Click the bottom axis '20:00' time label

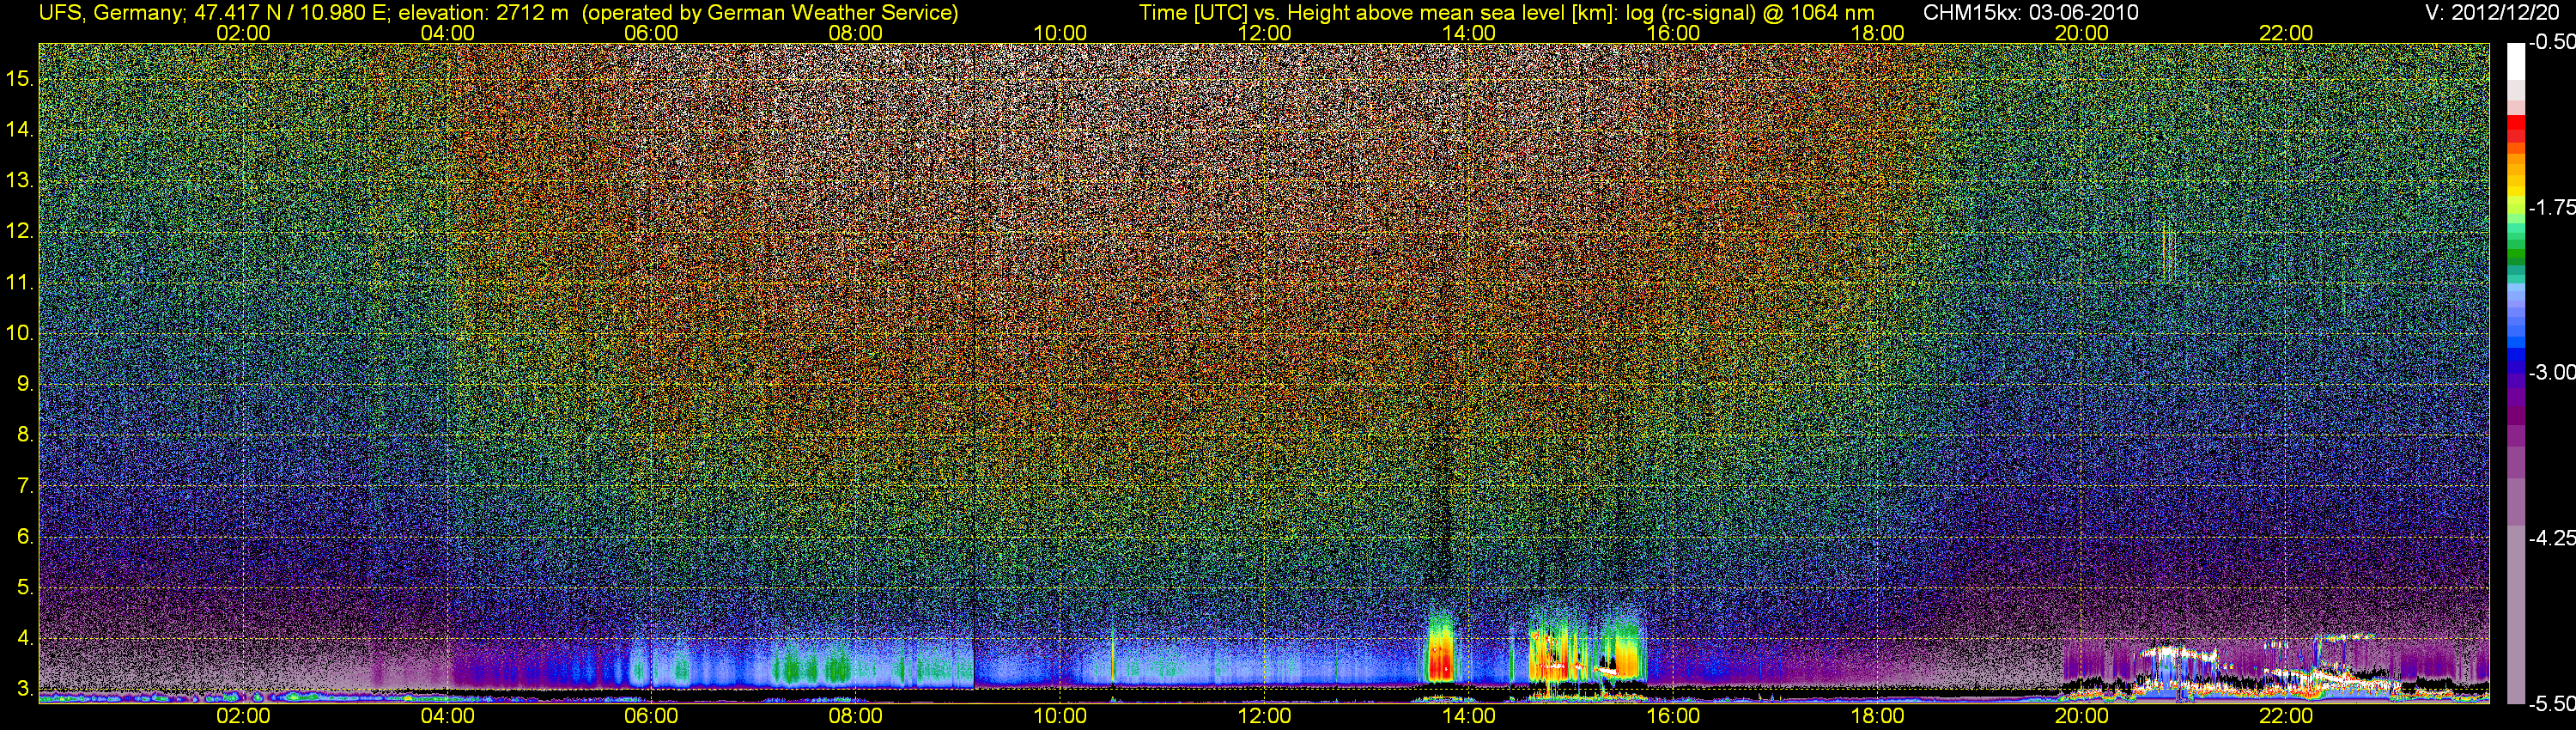click(2082, 716)
